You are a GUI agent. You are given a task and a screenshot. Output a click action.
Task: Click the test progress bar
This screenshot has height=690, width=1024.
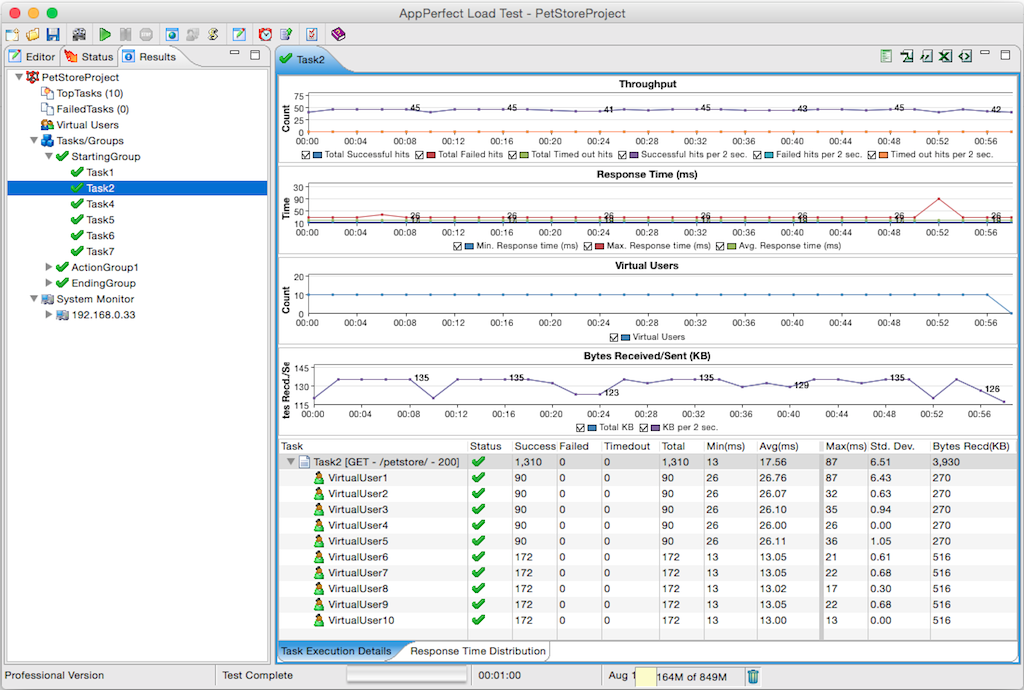pos(407,675)
